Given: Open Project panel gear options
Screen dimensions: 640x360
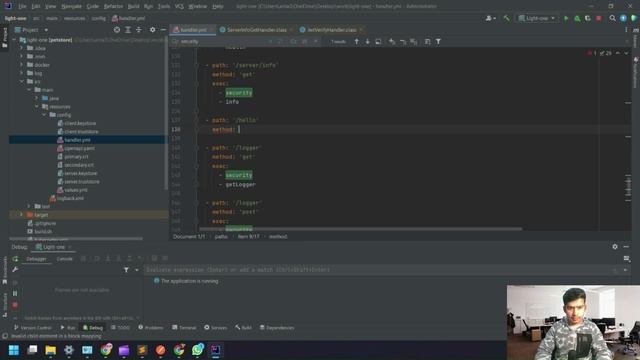Looking at the screenshot, I should coord(152,30).
